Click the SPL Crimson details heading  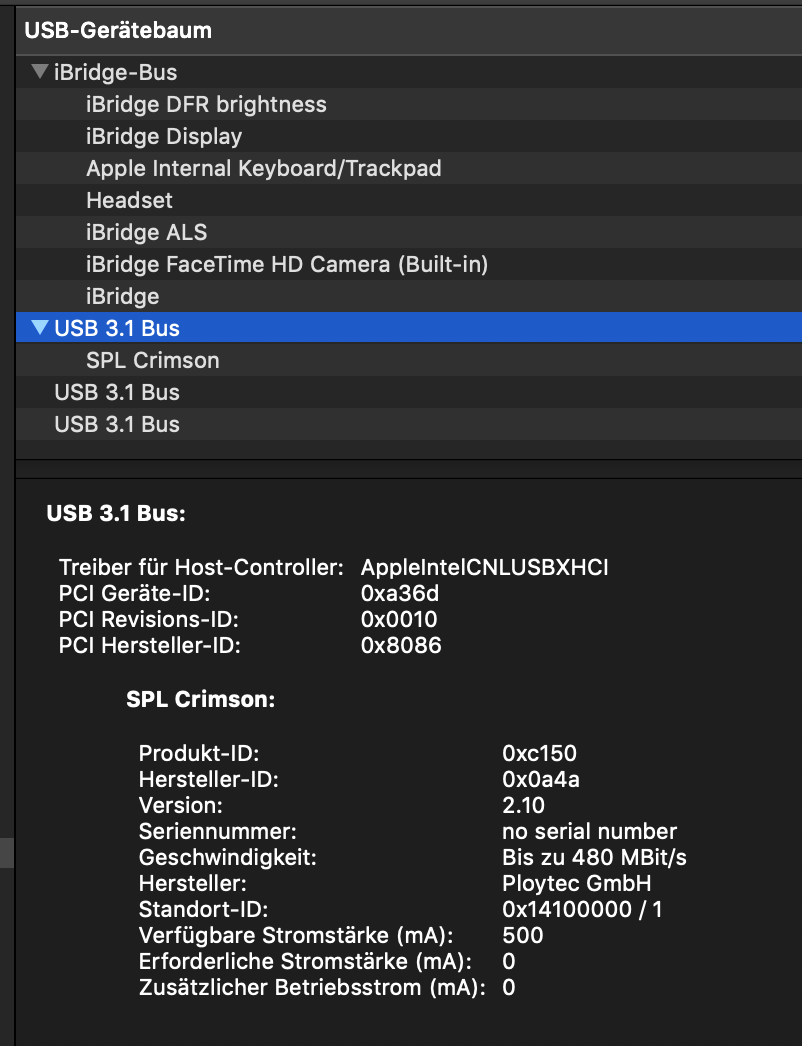click(x=200, y=700)
